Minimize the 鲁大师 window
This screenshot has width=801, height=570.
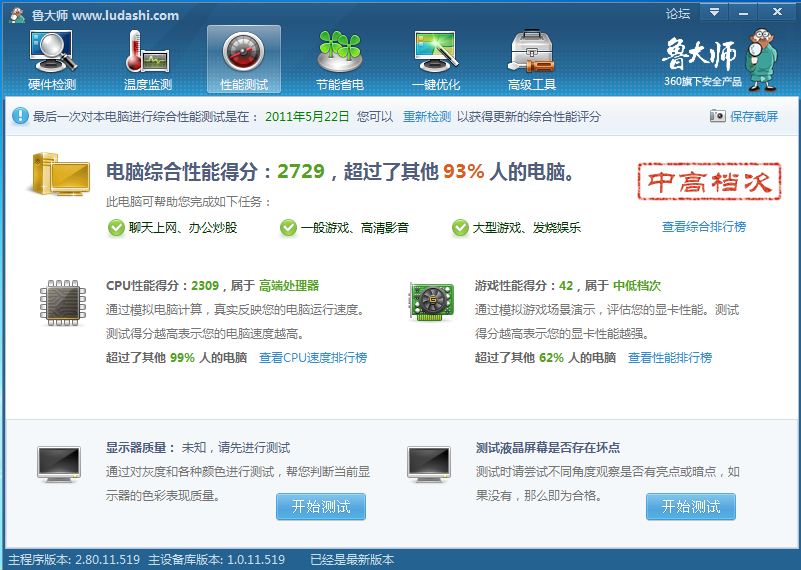(743, 12)
